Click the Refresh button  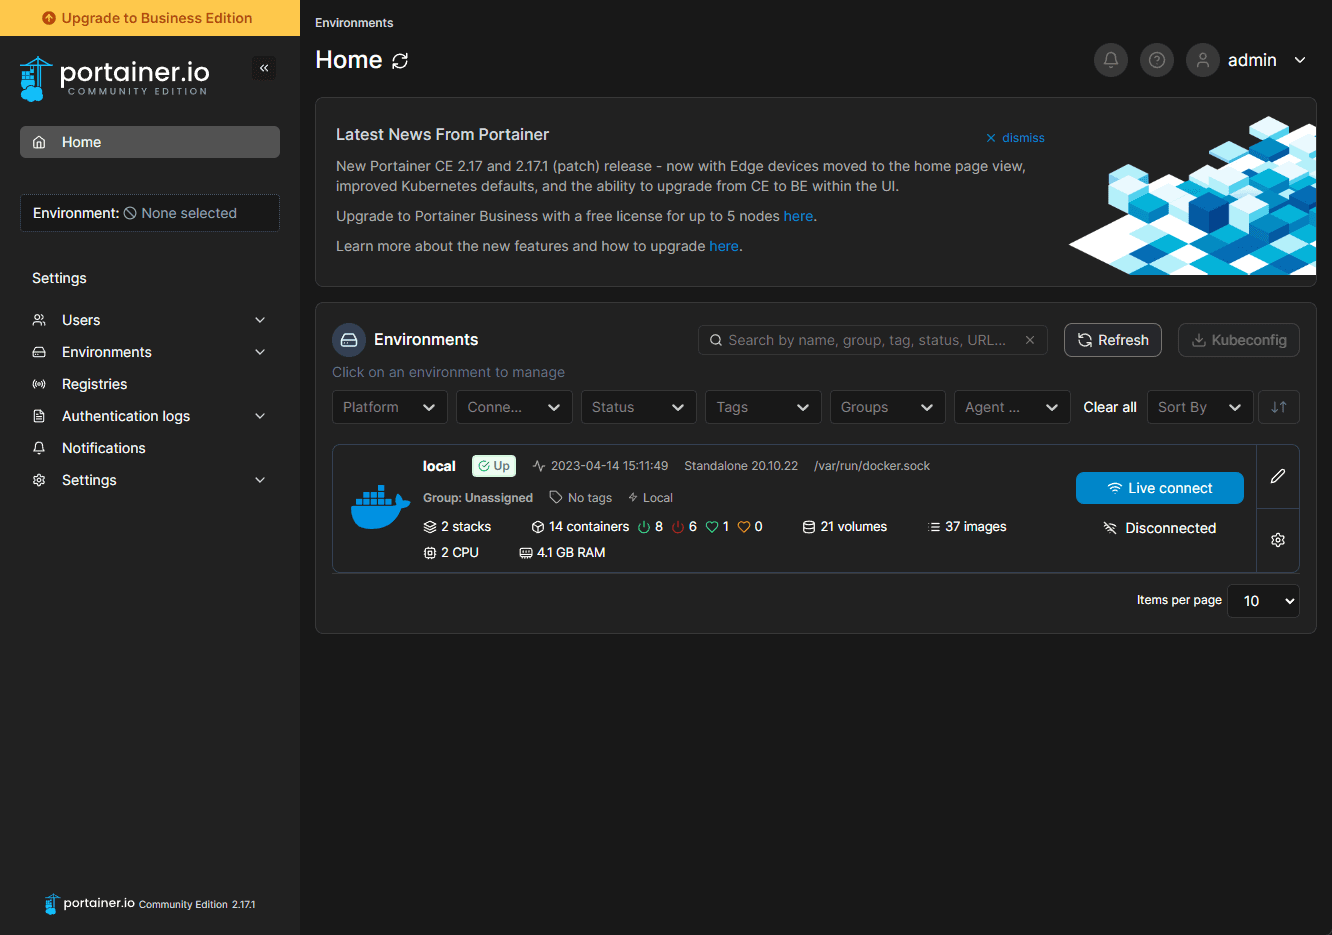1113,340
